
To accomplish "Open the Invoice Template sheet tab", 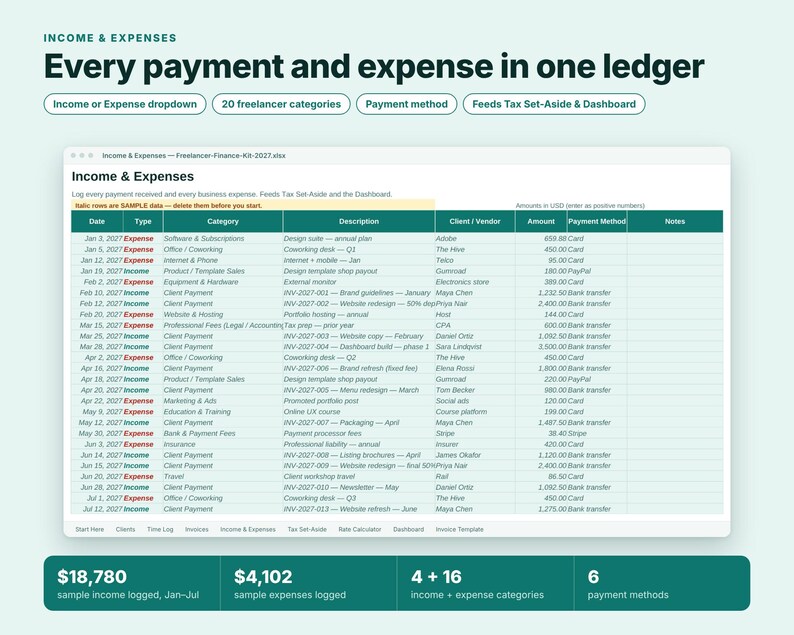I will tap(459, 529).
